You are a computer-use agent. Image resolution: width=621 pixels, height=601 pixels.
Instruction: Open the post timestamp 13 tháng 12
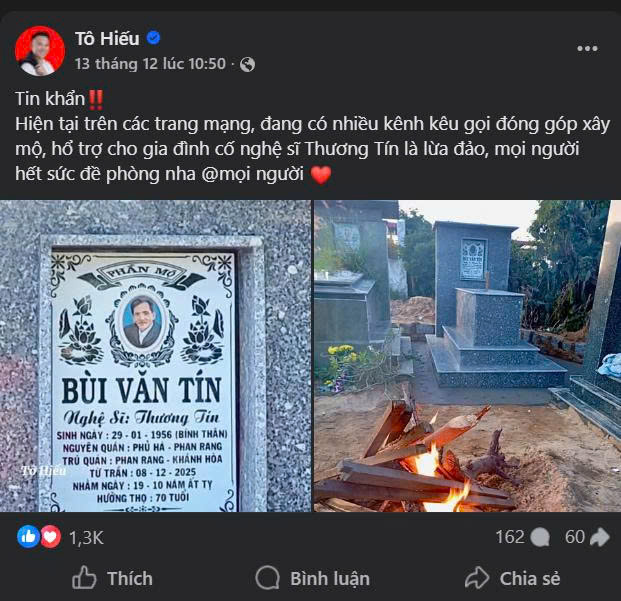coord(150,64)
